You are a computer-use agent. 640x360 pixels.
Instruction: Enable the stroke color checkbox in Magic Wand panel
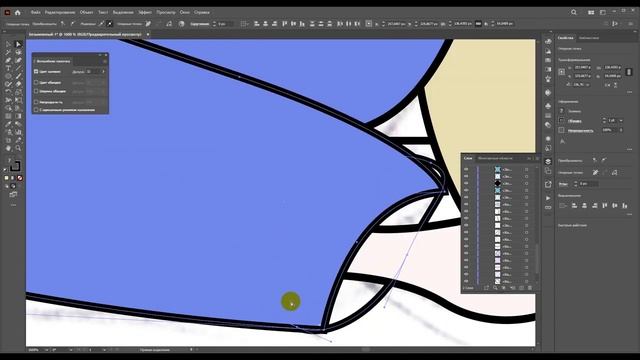pyautogui.click(x=36, y=82)
